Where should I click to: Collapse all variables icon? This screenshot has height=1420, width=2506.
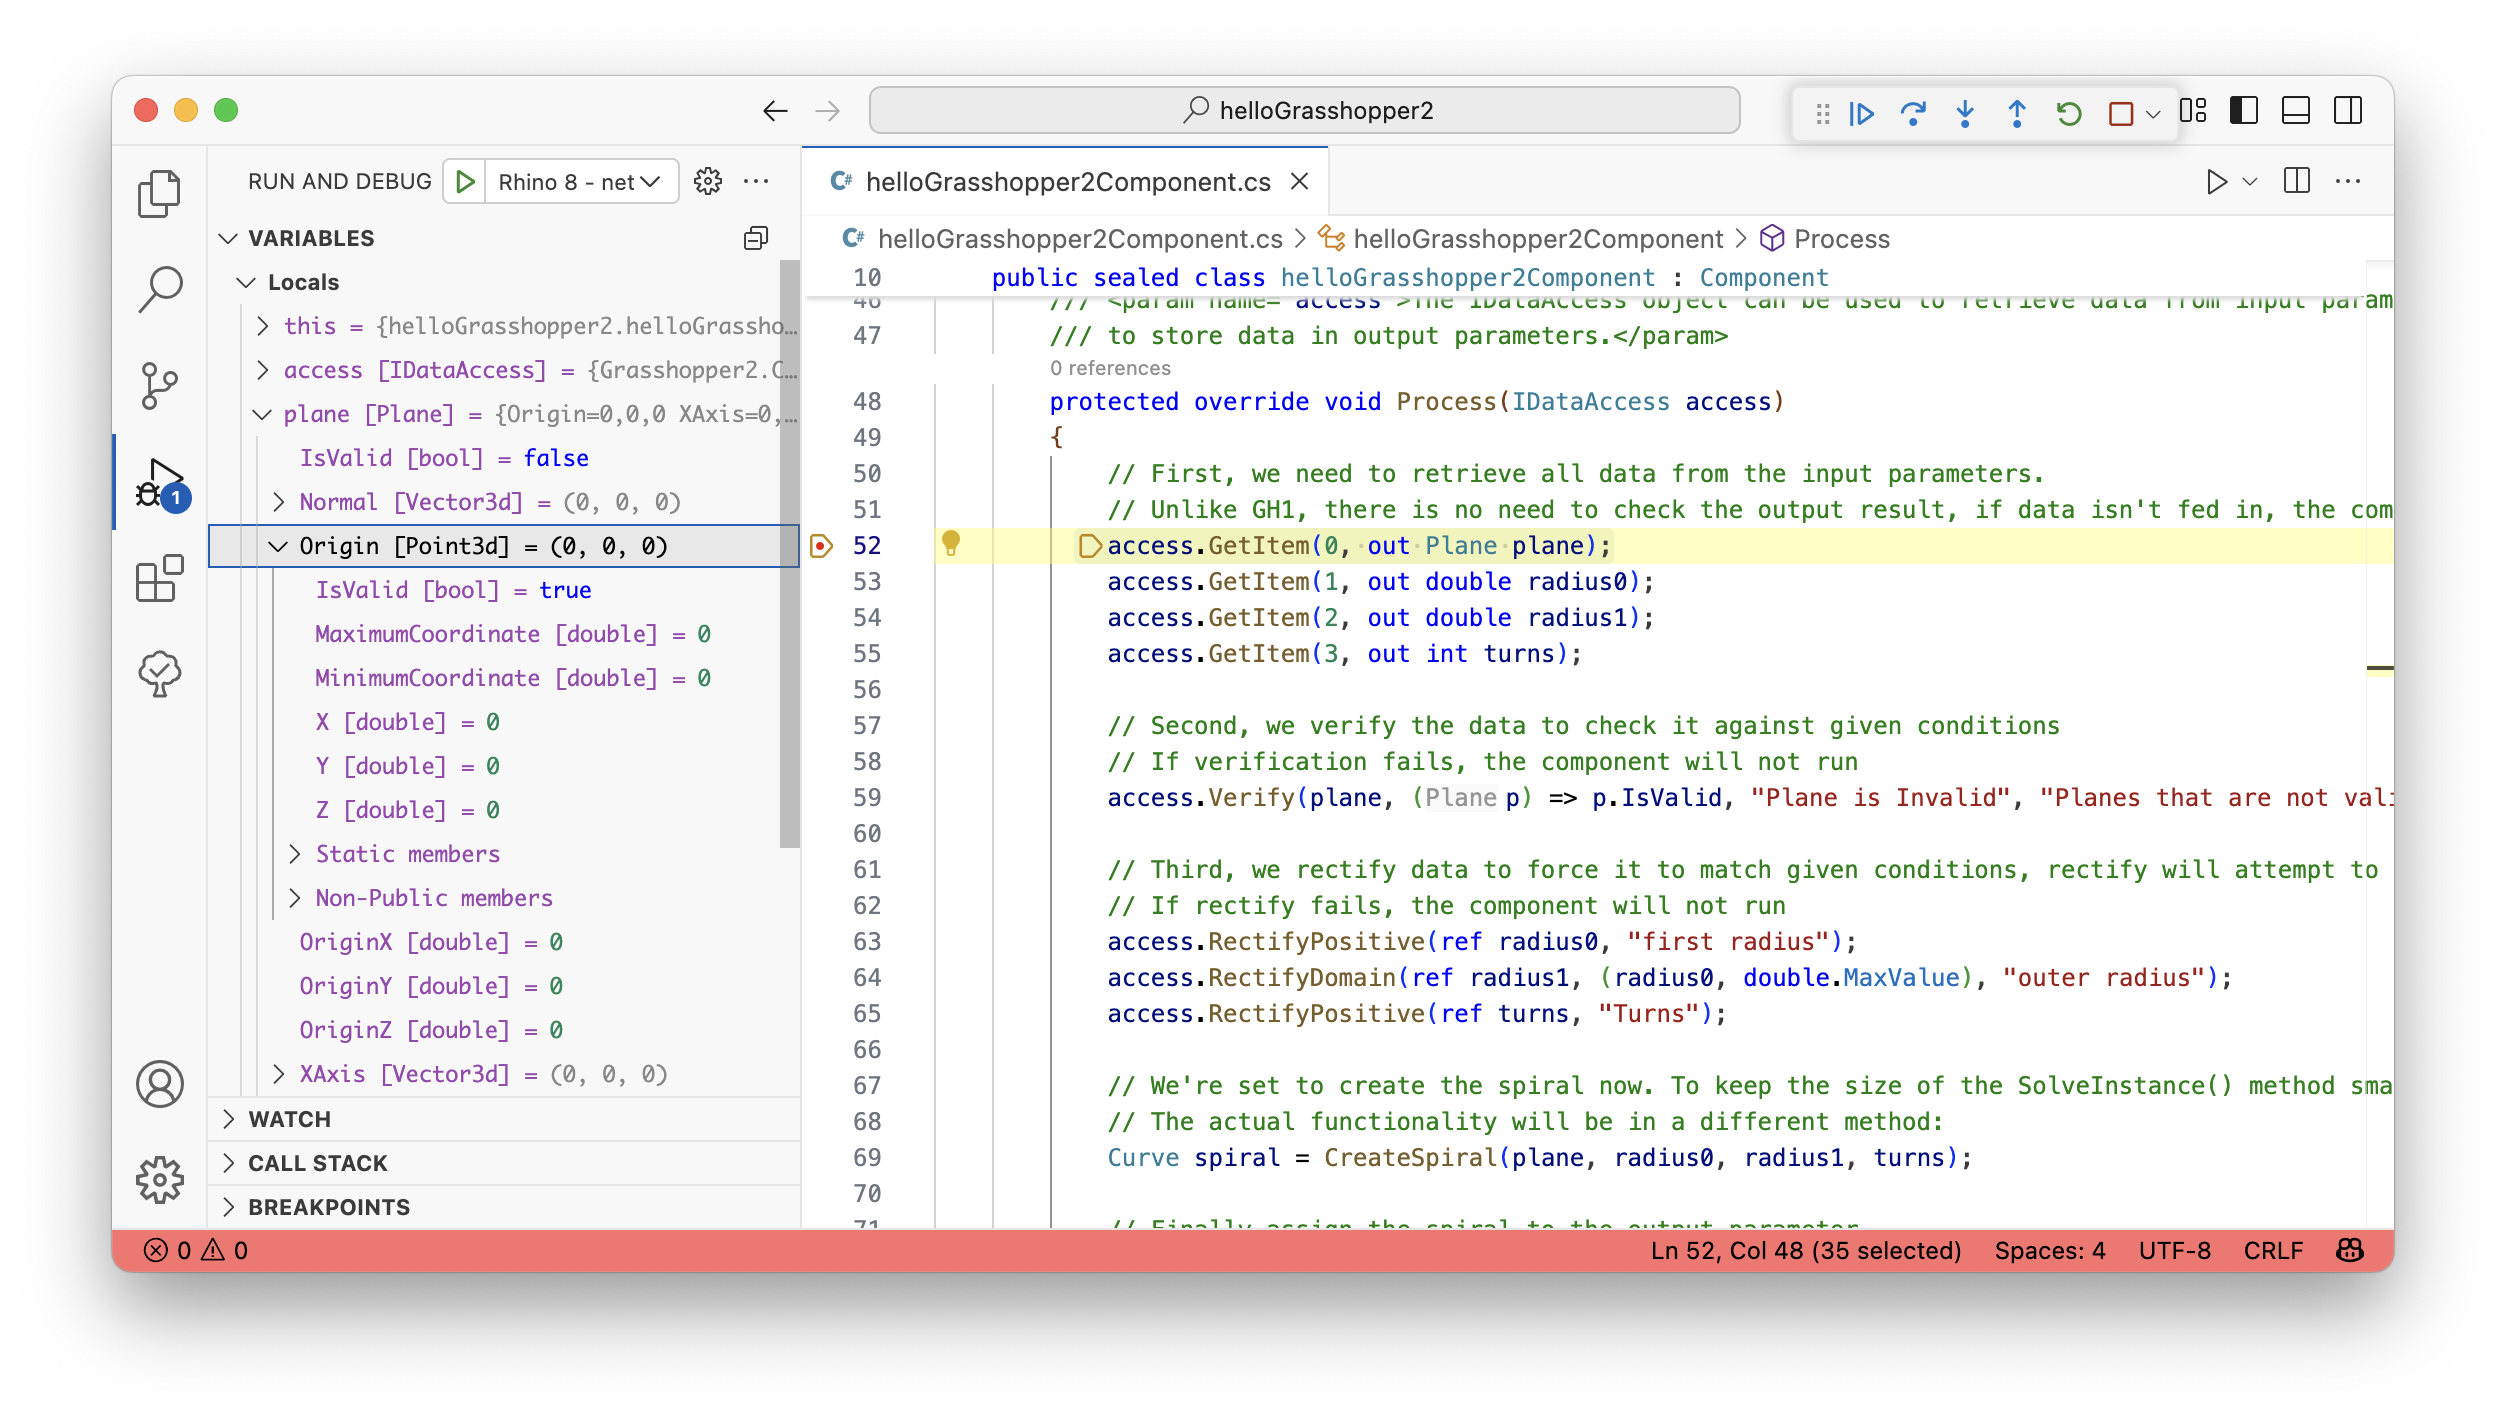tap(756, 238)
